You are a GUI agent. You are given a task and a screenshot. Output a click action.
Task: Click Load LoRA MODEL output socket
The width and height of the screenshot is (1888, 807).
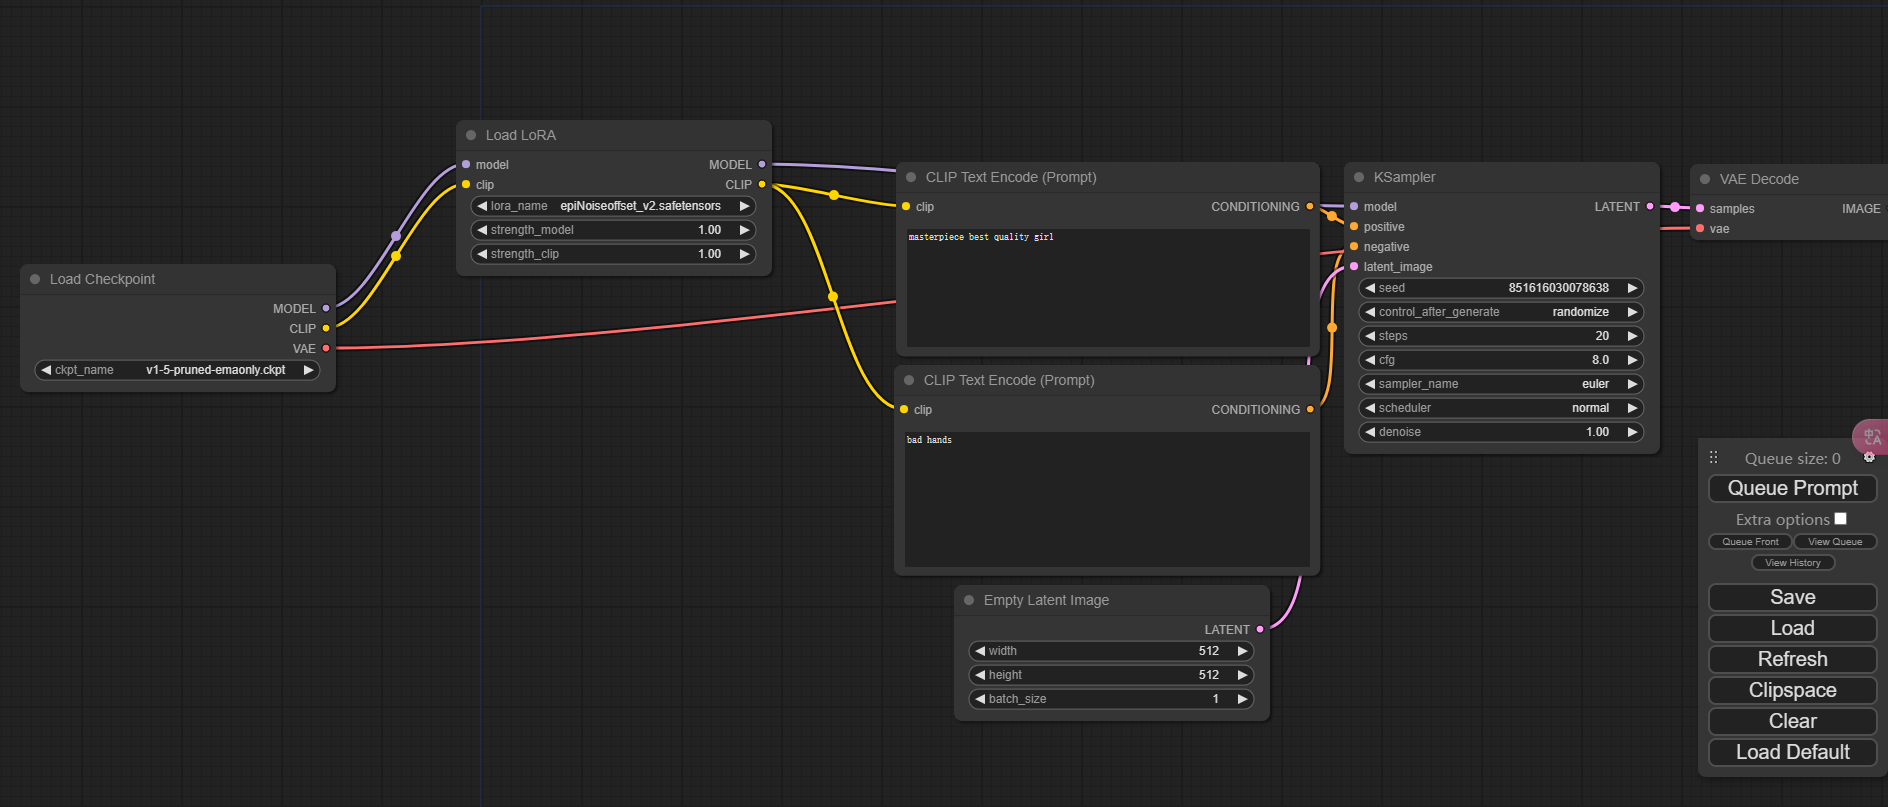762,164
